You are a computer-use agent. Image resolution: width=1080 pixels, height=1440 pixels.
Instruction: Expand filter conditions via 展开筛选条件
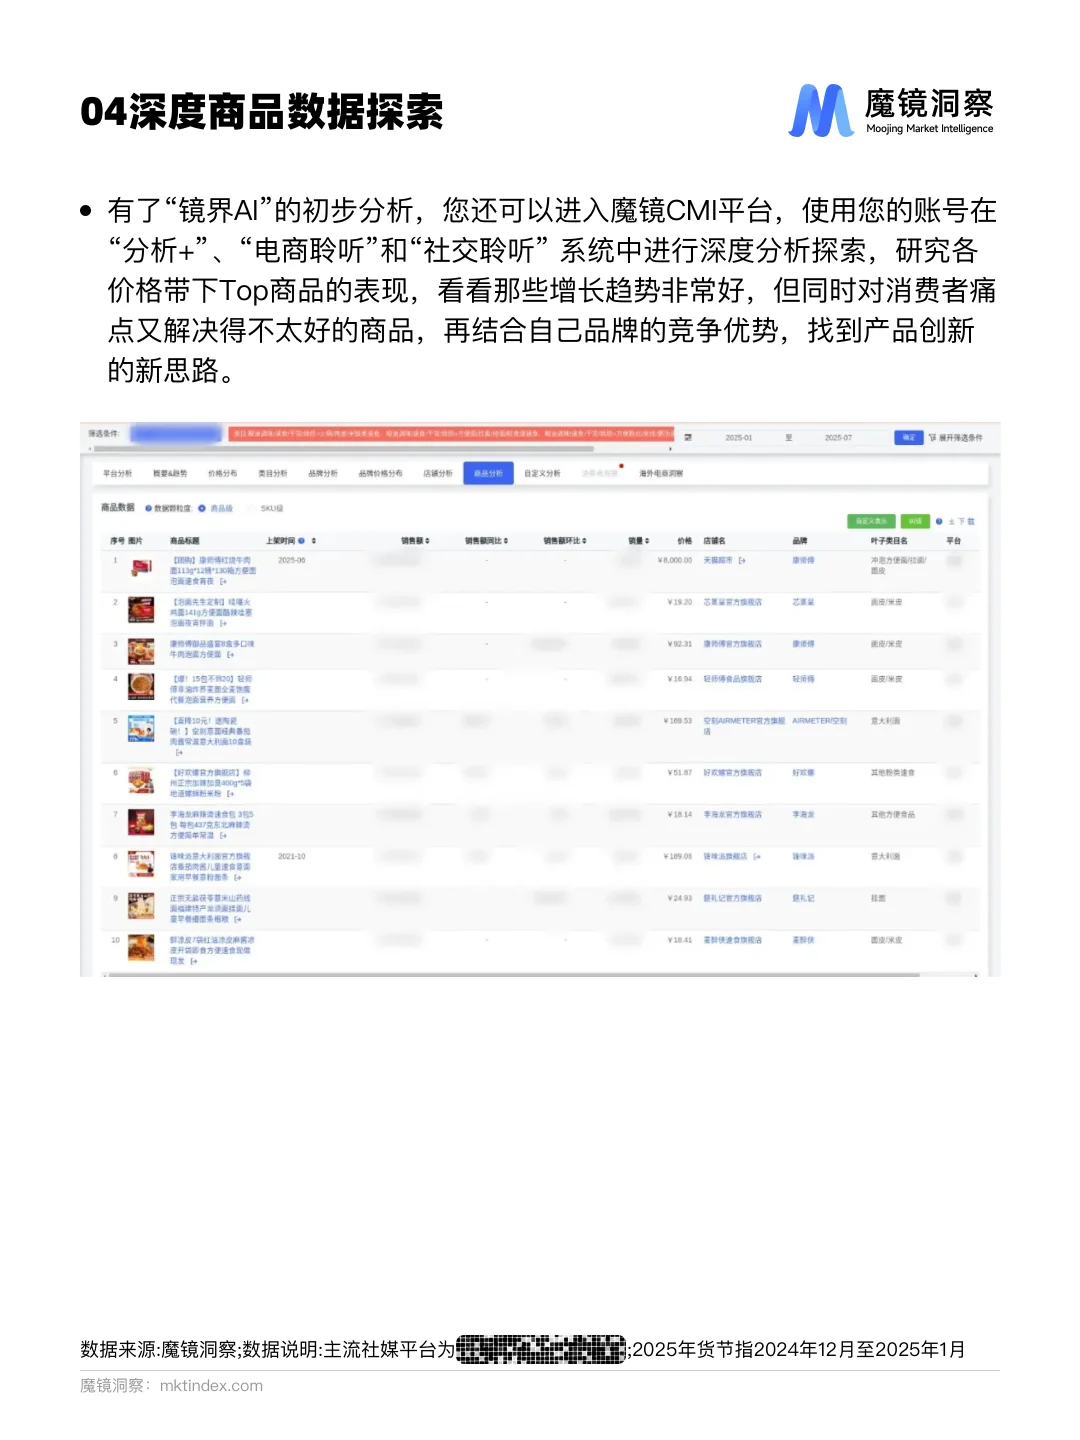955,437
